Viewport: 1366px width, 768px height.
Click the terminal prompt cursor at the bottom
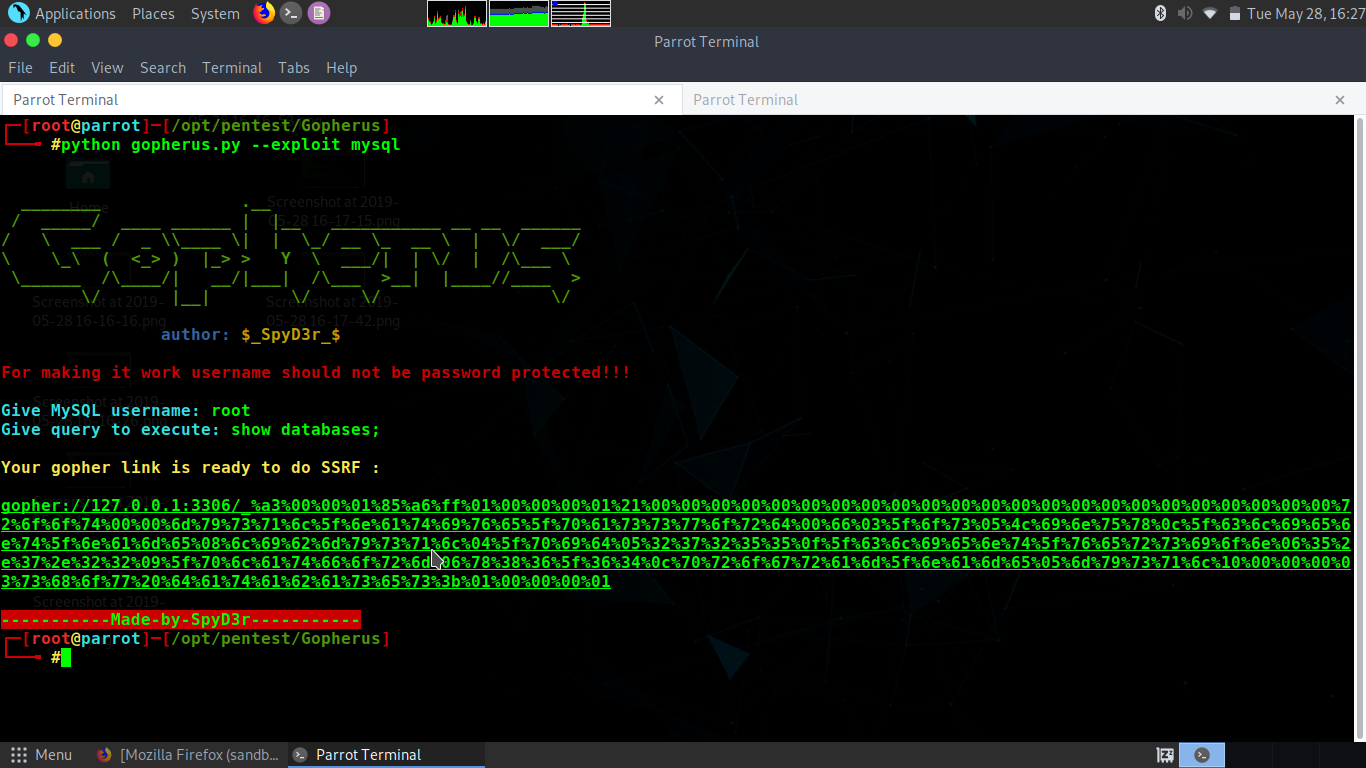66,657
